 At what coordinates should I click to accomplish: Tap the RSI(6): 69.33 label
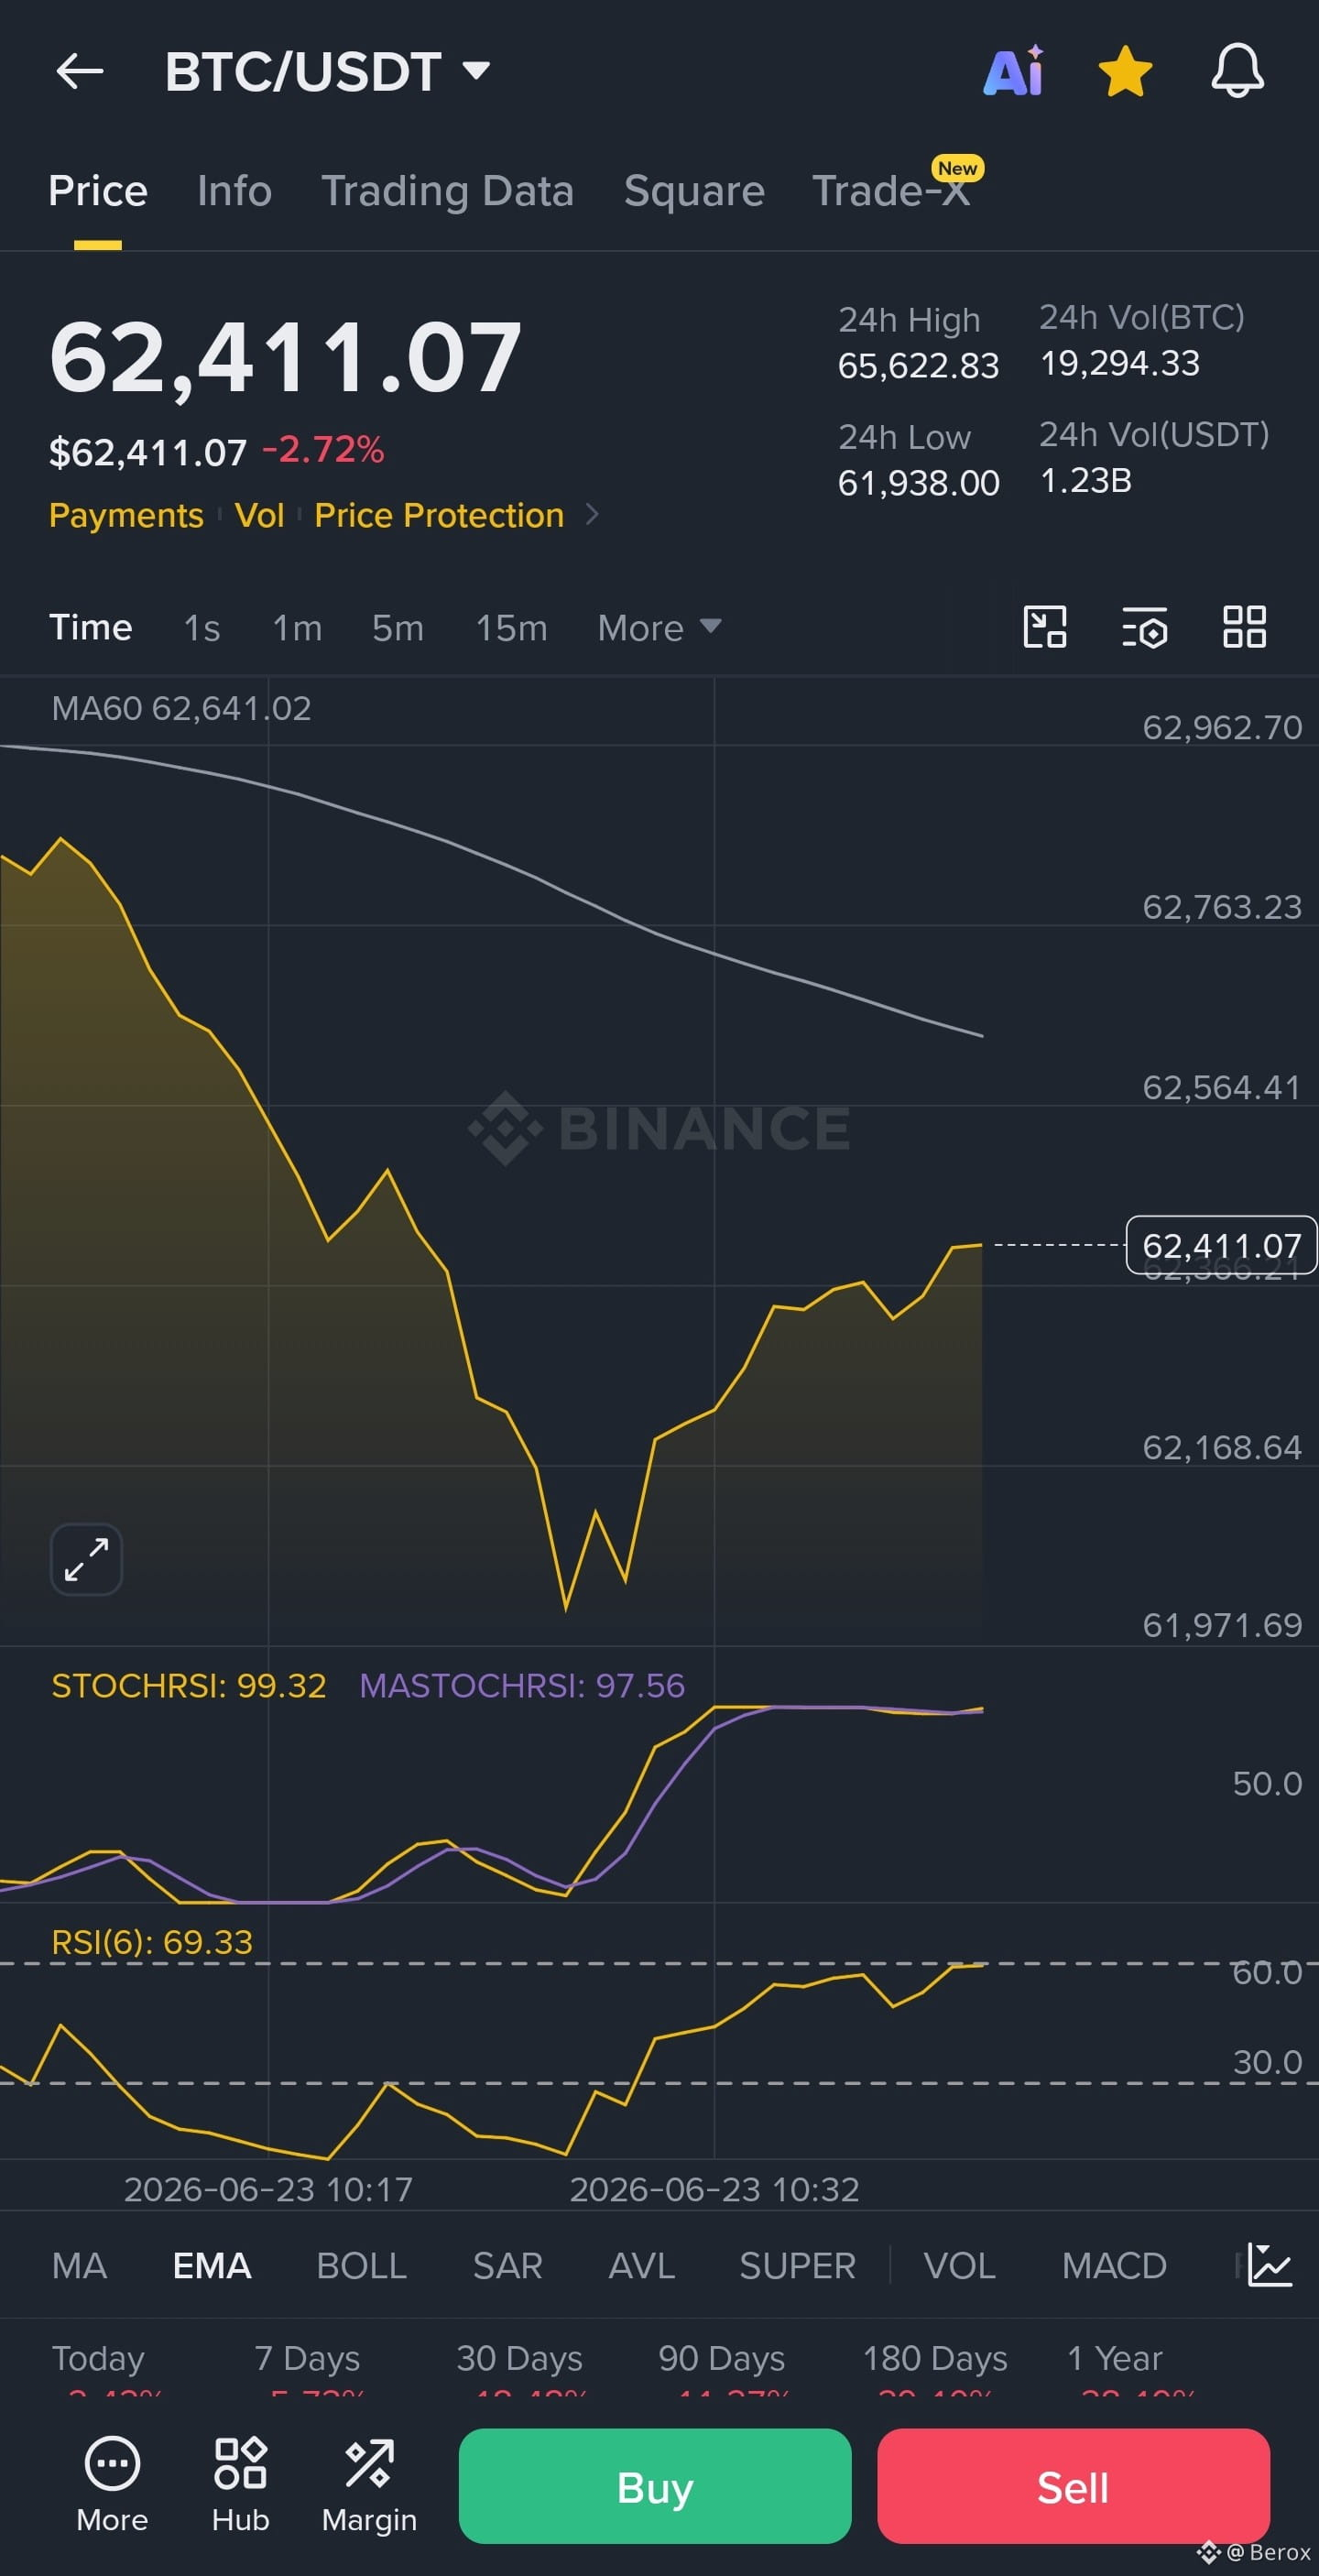(x=152, y=1941)
